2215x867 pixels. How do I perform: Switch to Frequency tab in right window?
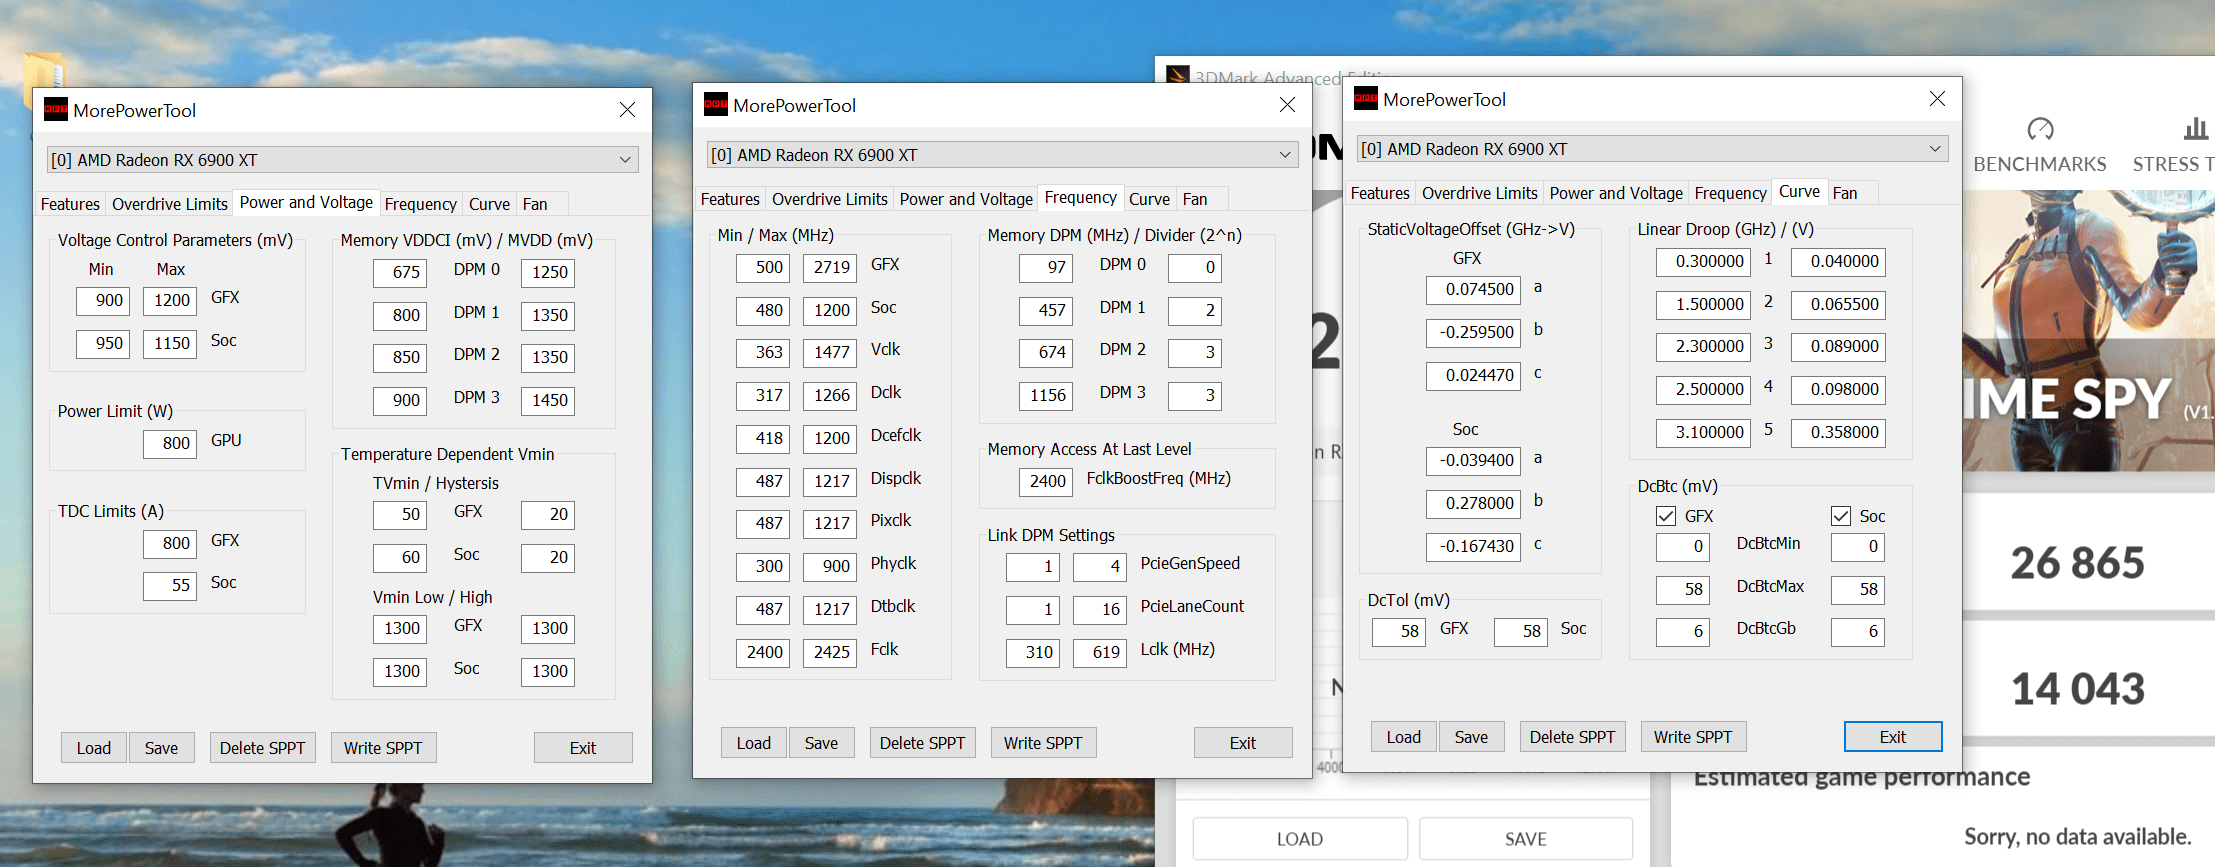pos(1731,193)
